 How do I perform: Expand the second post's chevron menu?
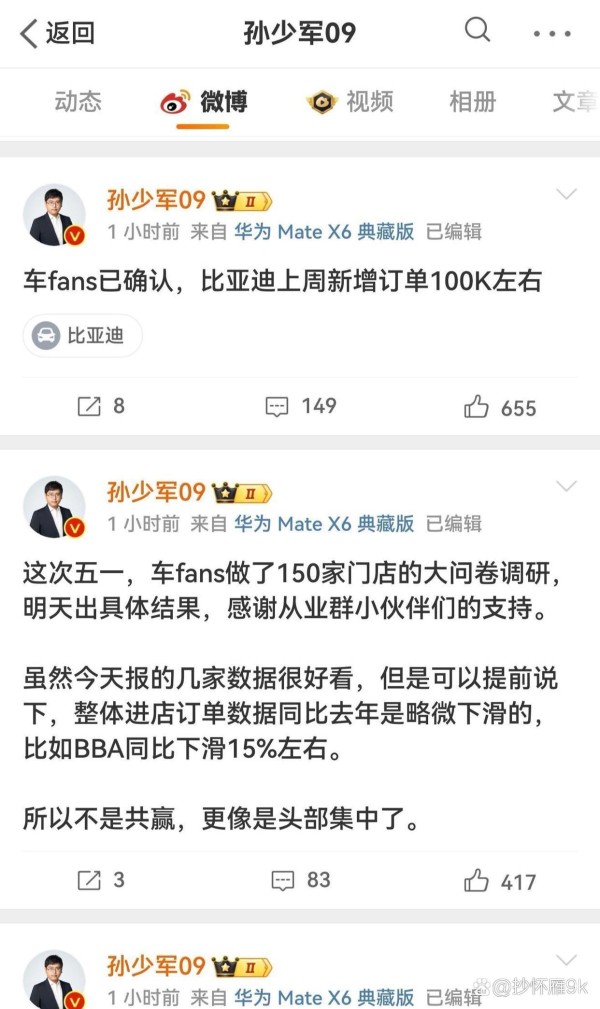click(x=566, y=486)
